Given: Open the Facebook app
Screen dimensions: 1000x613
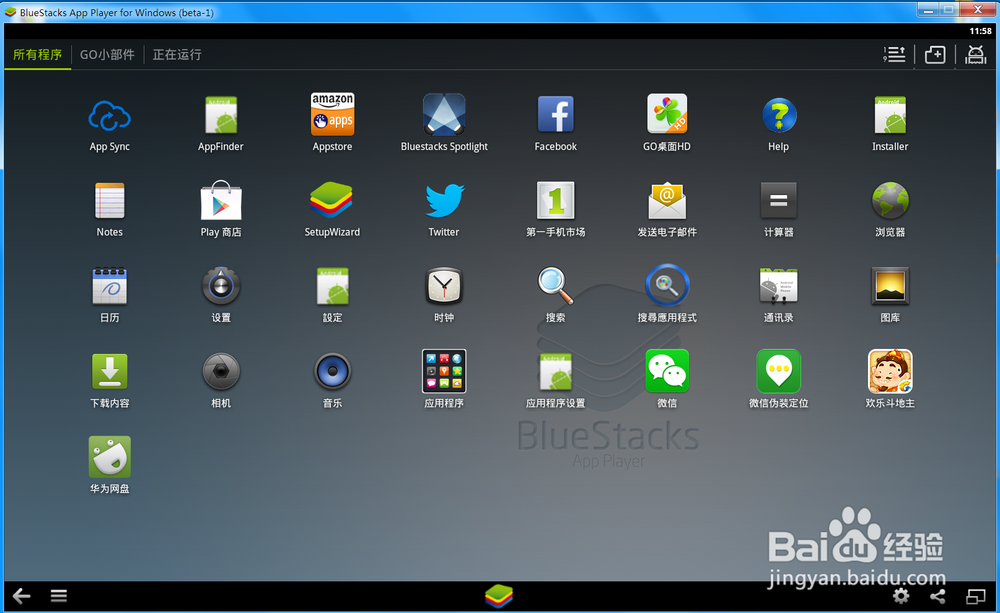Looking at the screenshot, I should pyautogui.click(x=555, y=115).
